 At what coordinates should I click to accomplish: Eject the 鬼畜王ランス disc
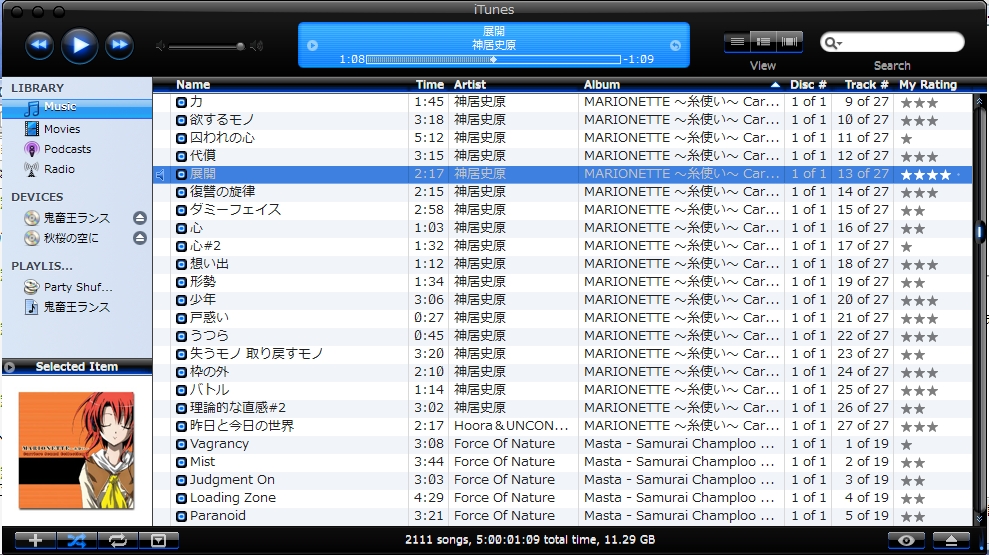point(140,218)
